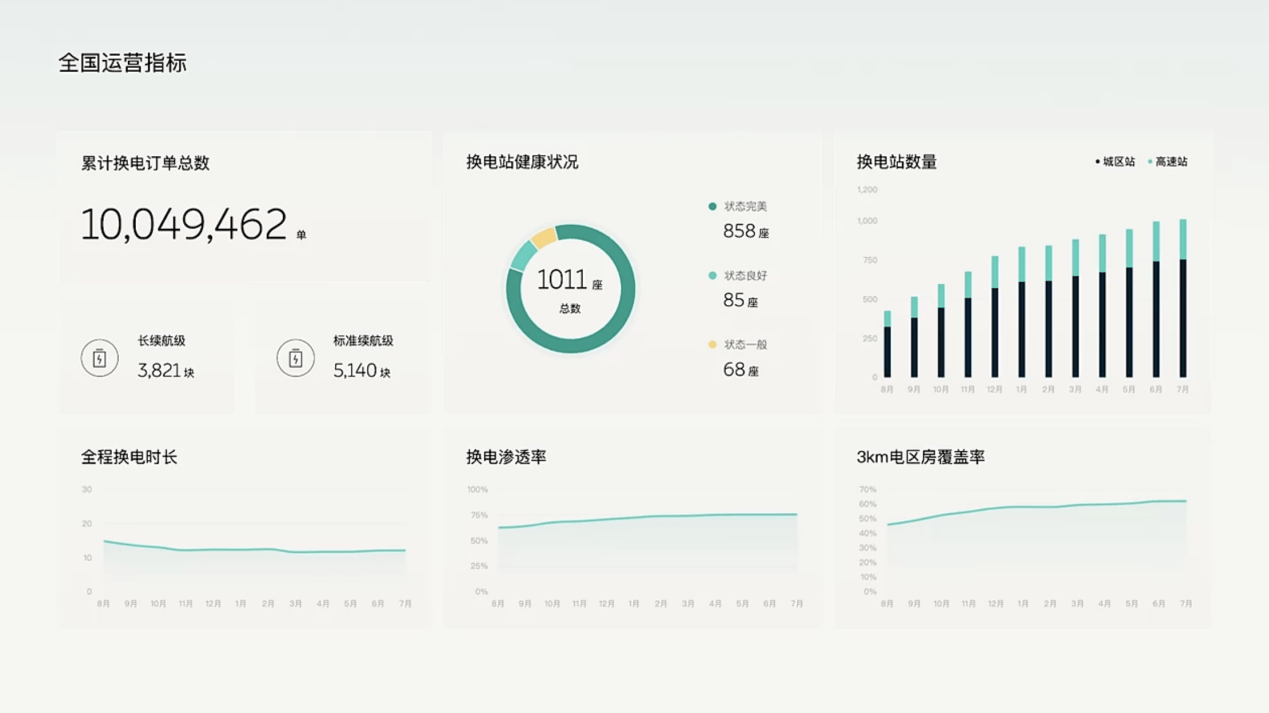Click the 8月 bar in 换电站数量 chart
The image size is (1269, 713).
pyautogui.click(x=887, y=345)
